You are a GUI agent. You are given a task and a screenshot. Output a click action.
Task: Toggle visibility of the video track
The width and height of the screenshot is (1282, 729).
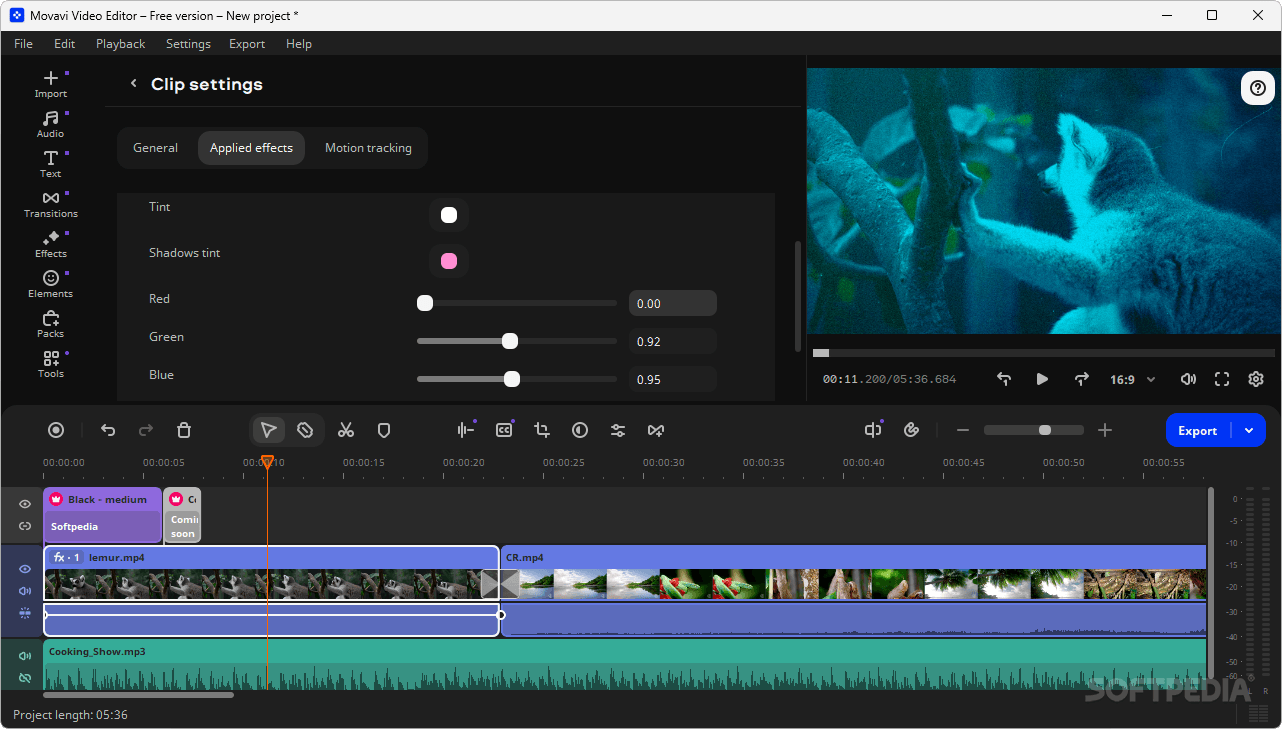pos(23,569)
